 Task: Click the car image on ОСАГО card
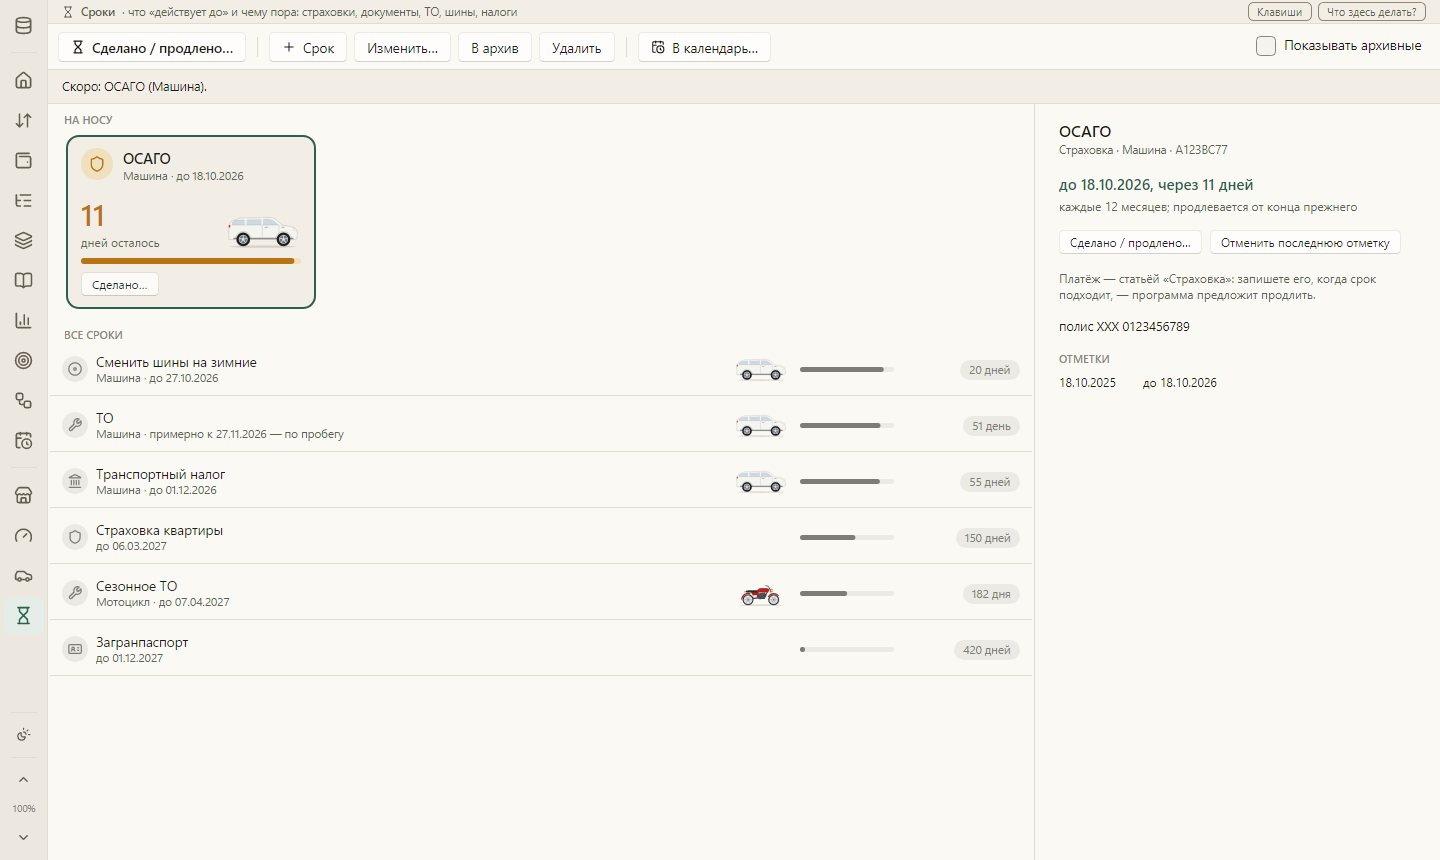[x=262, y=232]
